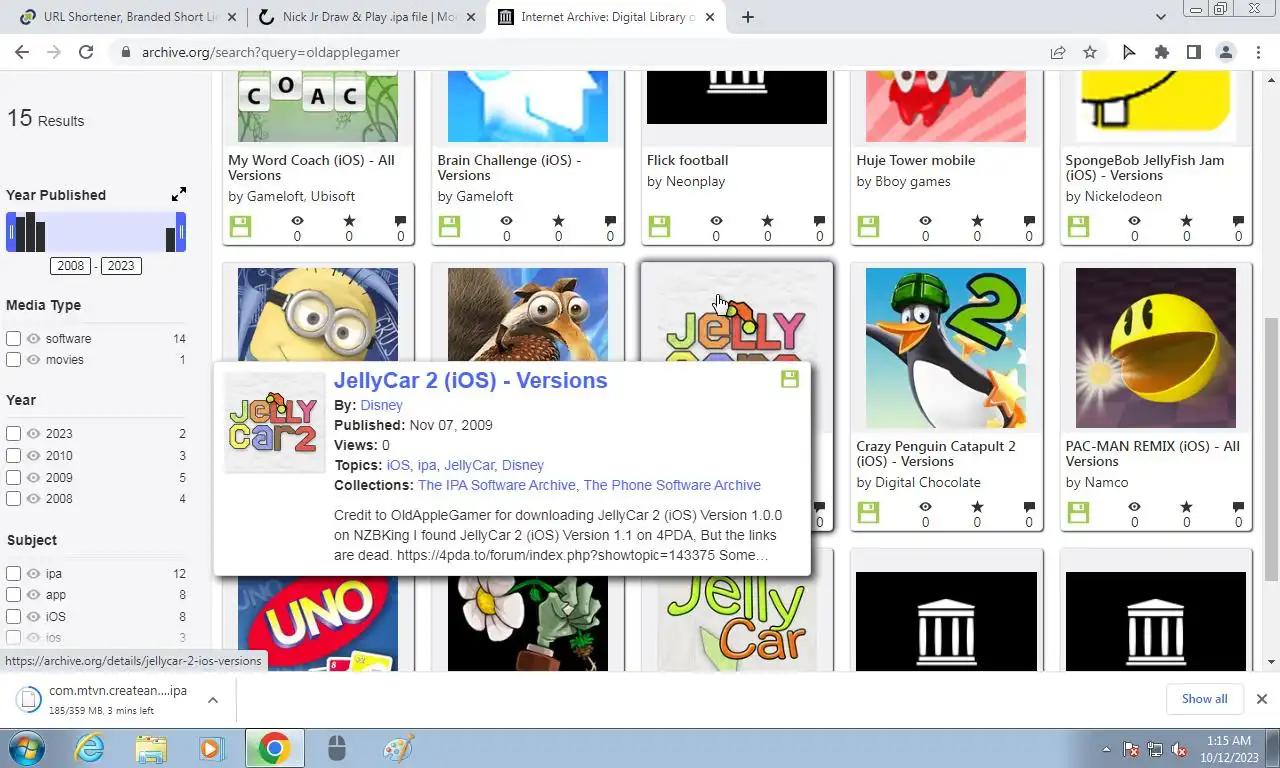Click the browser back arrow
Screen dimensions: 1280x768
22,52
